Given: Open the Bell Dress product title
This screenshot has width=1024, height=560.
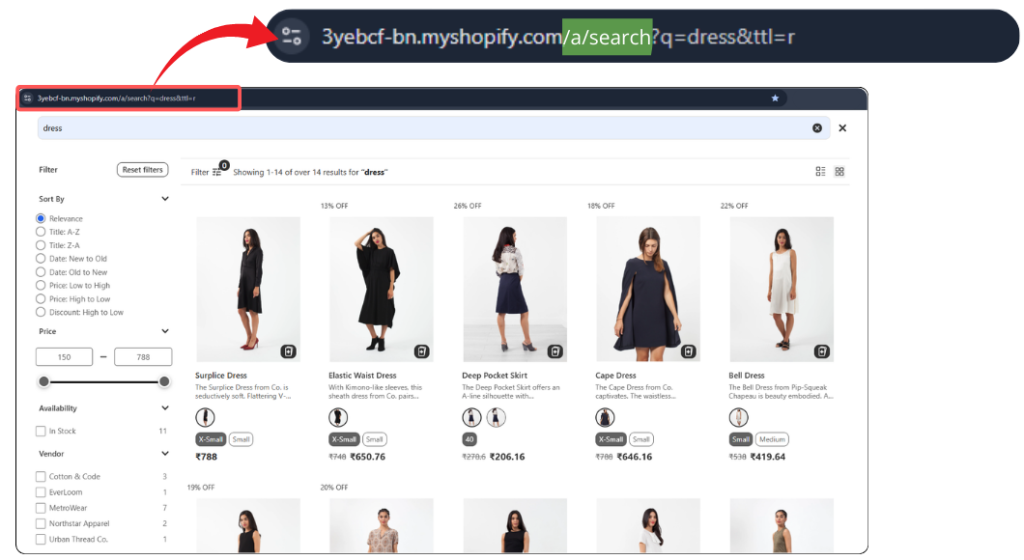Looking at the screenshot, I should tap(746, 375).
